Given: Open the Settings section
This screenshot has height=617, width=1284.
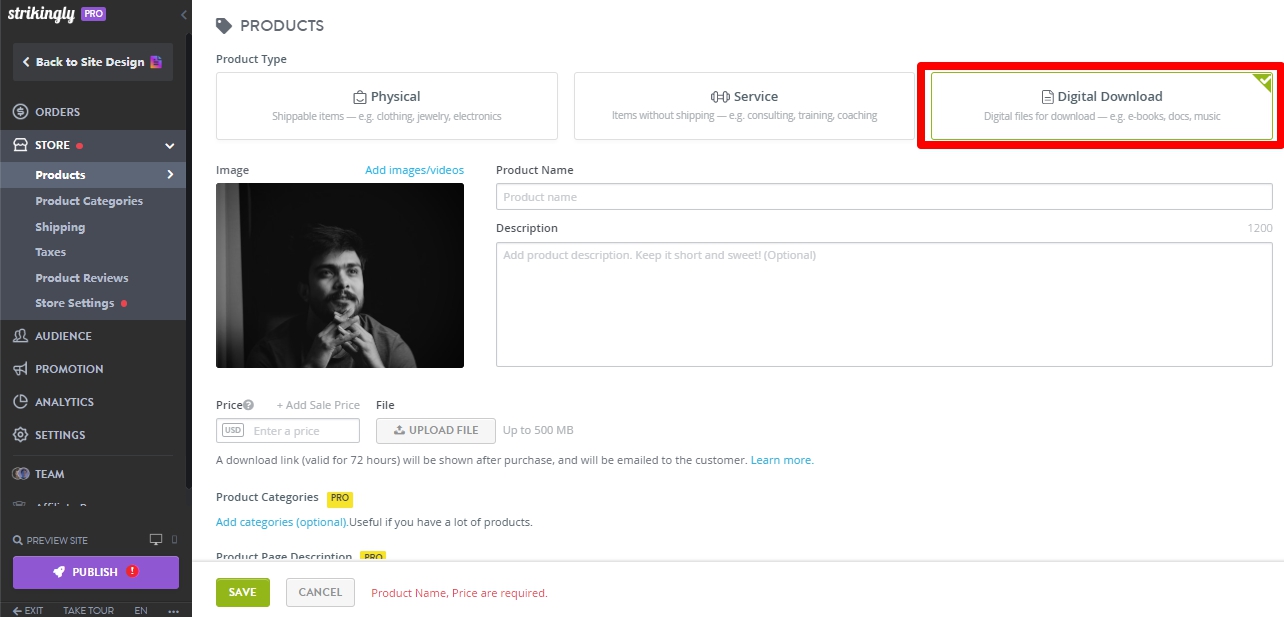Looking at the screenshot, I should 62,434.
